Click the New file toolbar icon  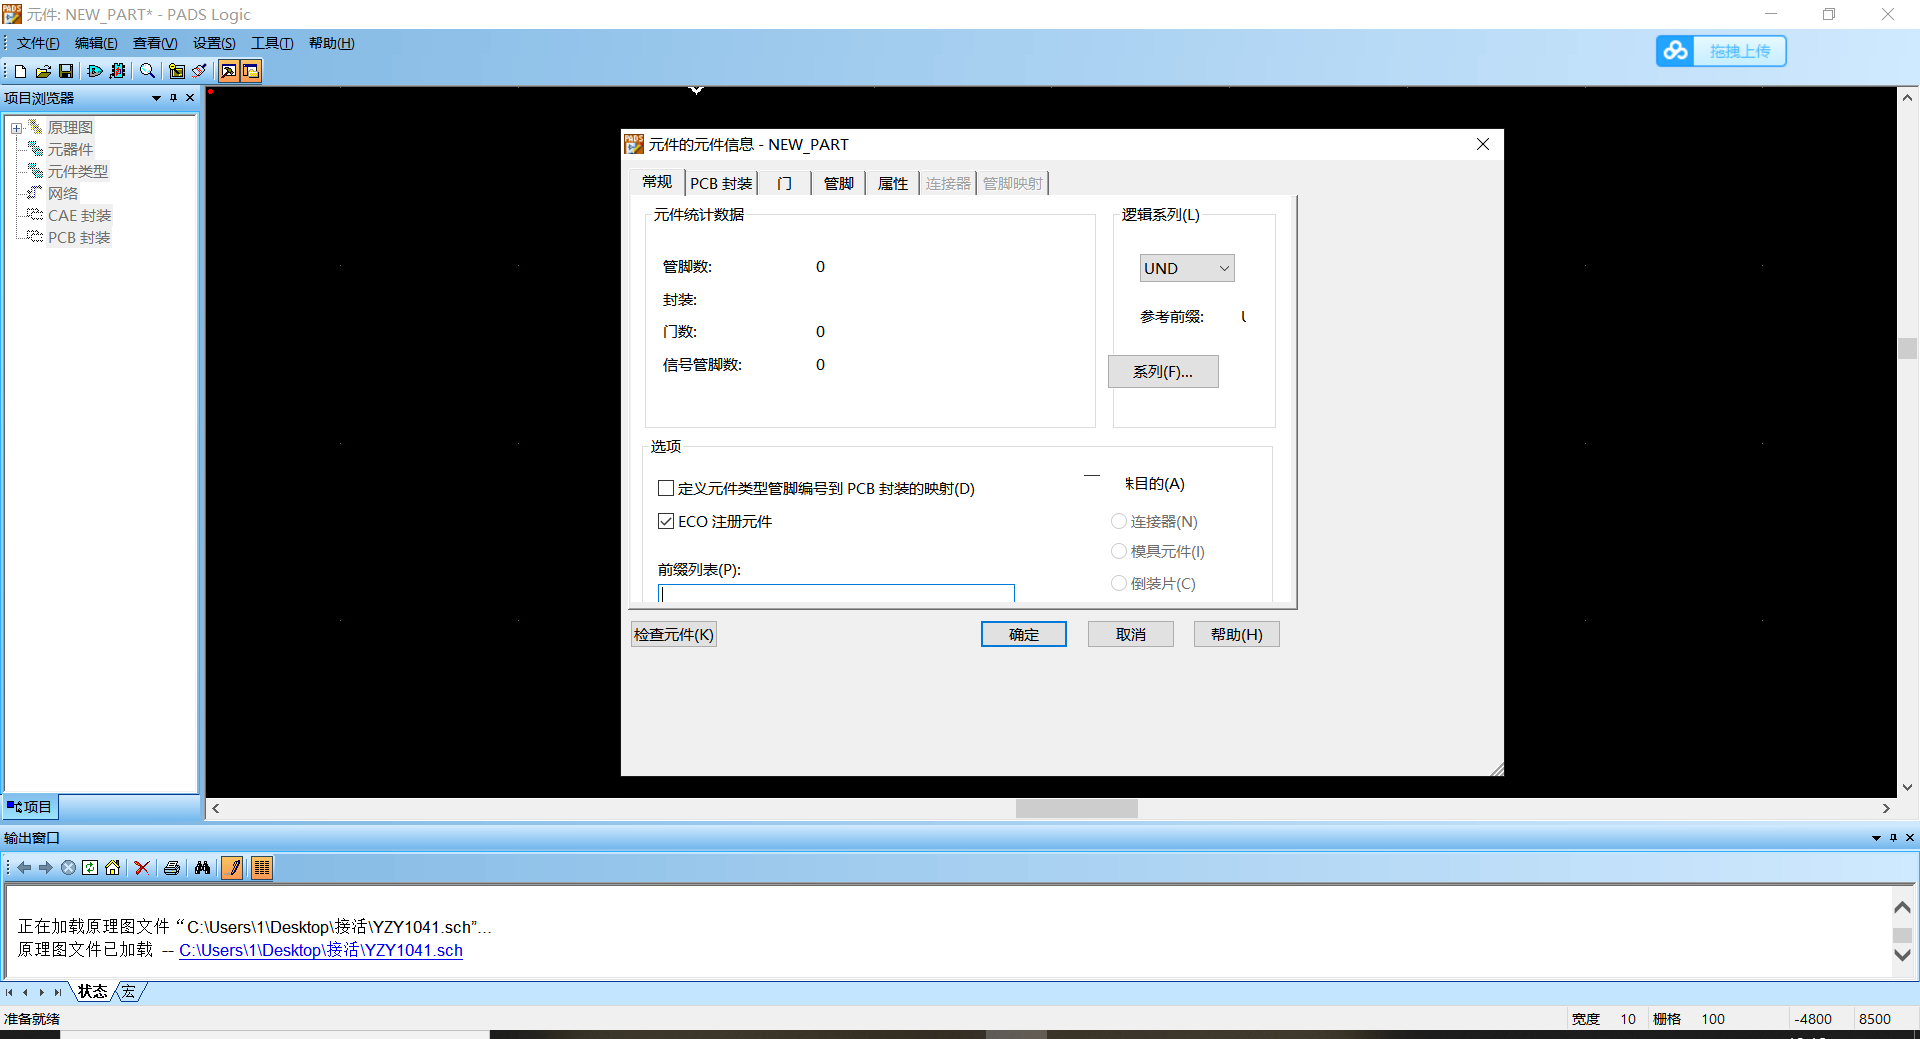(20, 71)
